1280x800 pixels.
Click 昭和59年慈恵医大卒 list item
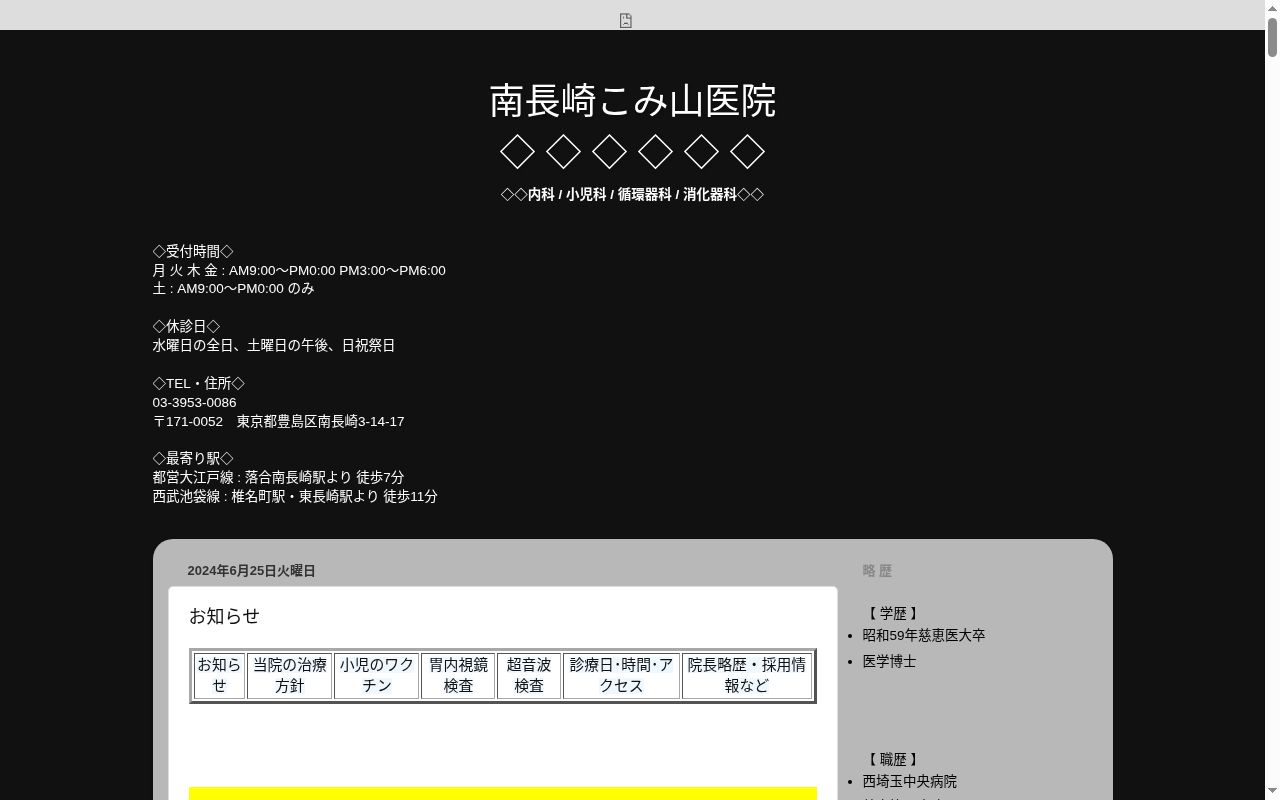[x=924, y=635]
